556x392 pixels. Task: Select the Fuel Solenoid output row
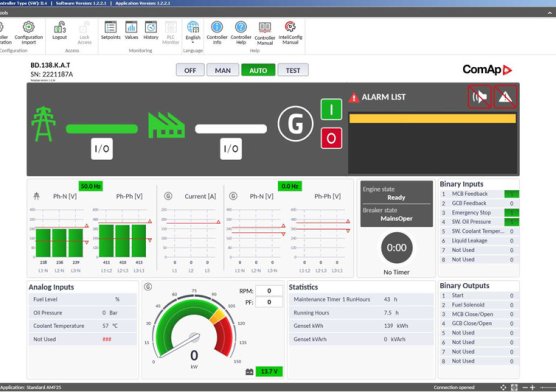(479, 305)
